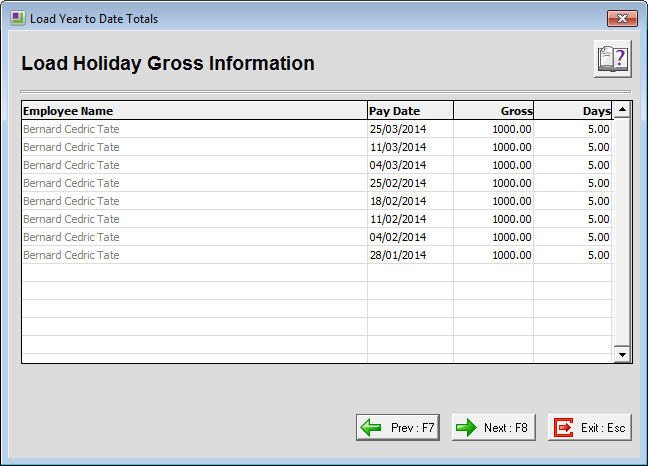Proceed with Next : F8 button

tap(493, 427)
